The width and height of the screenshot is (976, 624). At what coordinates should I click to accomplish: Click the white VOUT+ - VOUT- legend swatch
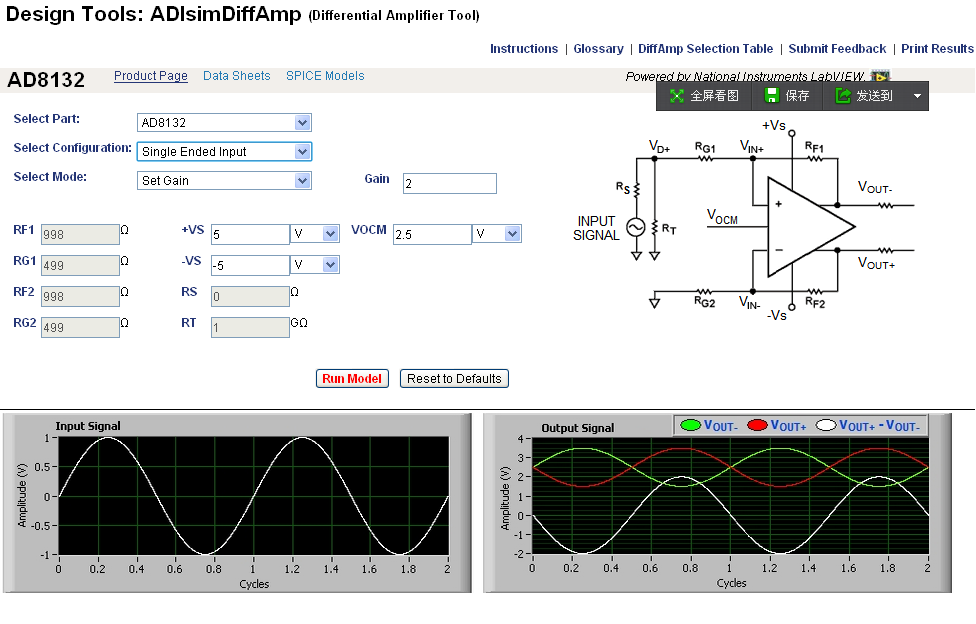tap(826, 425)
